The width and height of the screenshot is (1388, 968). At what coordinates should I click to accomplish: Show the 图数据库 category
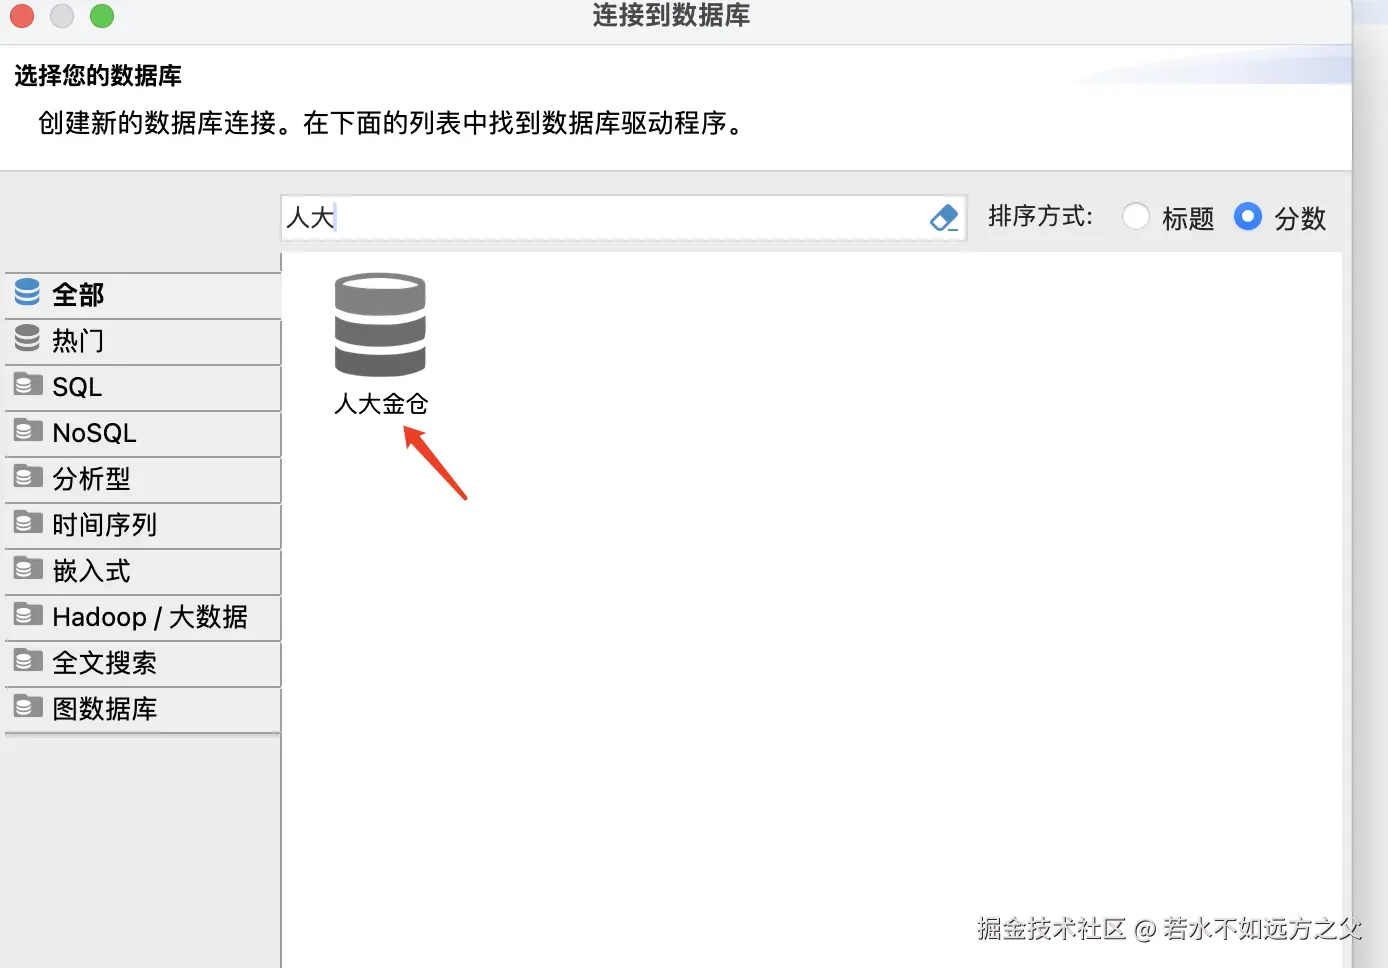143,709
